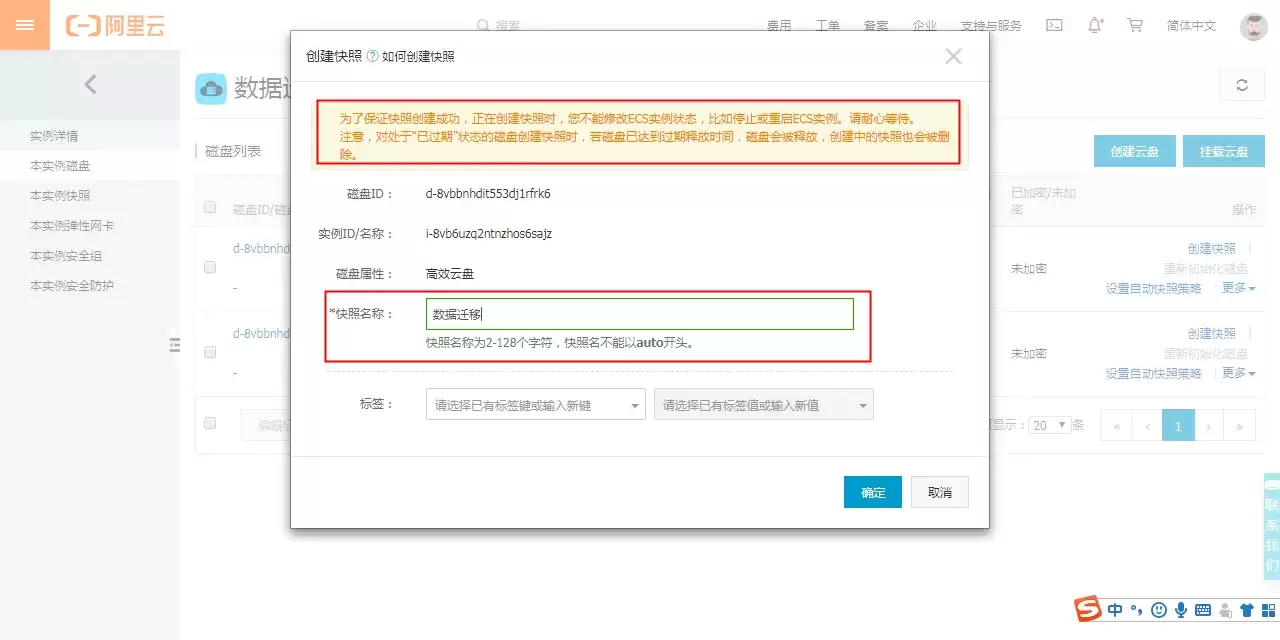Image resolution: width=1280 pixels, height=640 pixels.
Task: Click the help question mark icon
Action: tap(373, 56)
